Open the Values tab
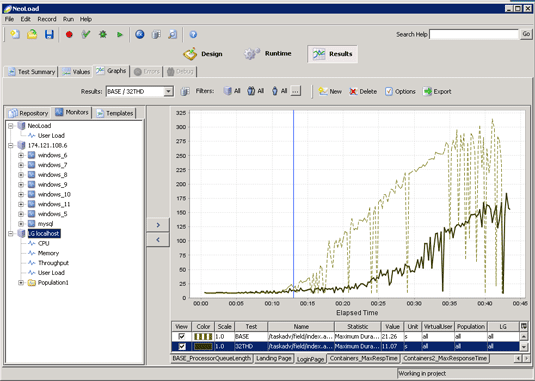Image resolution: width=535 pixels, height=381 pixels. (76, 72)
